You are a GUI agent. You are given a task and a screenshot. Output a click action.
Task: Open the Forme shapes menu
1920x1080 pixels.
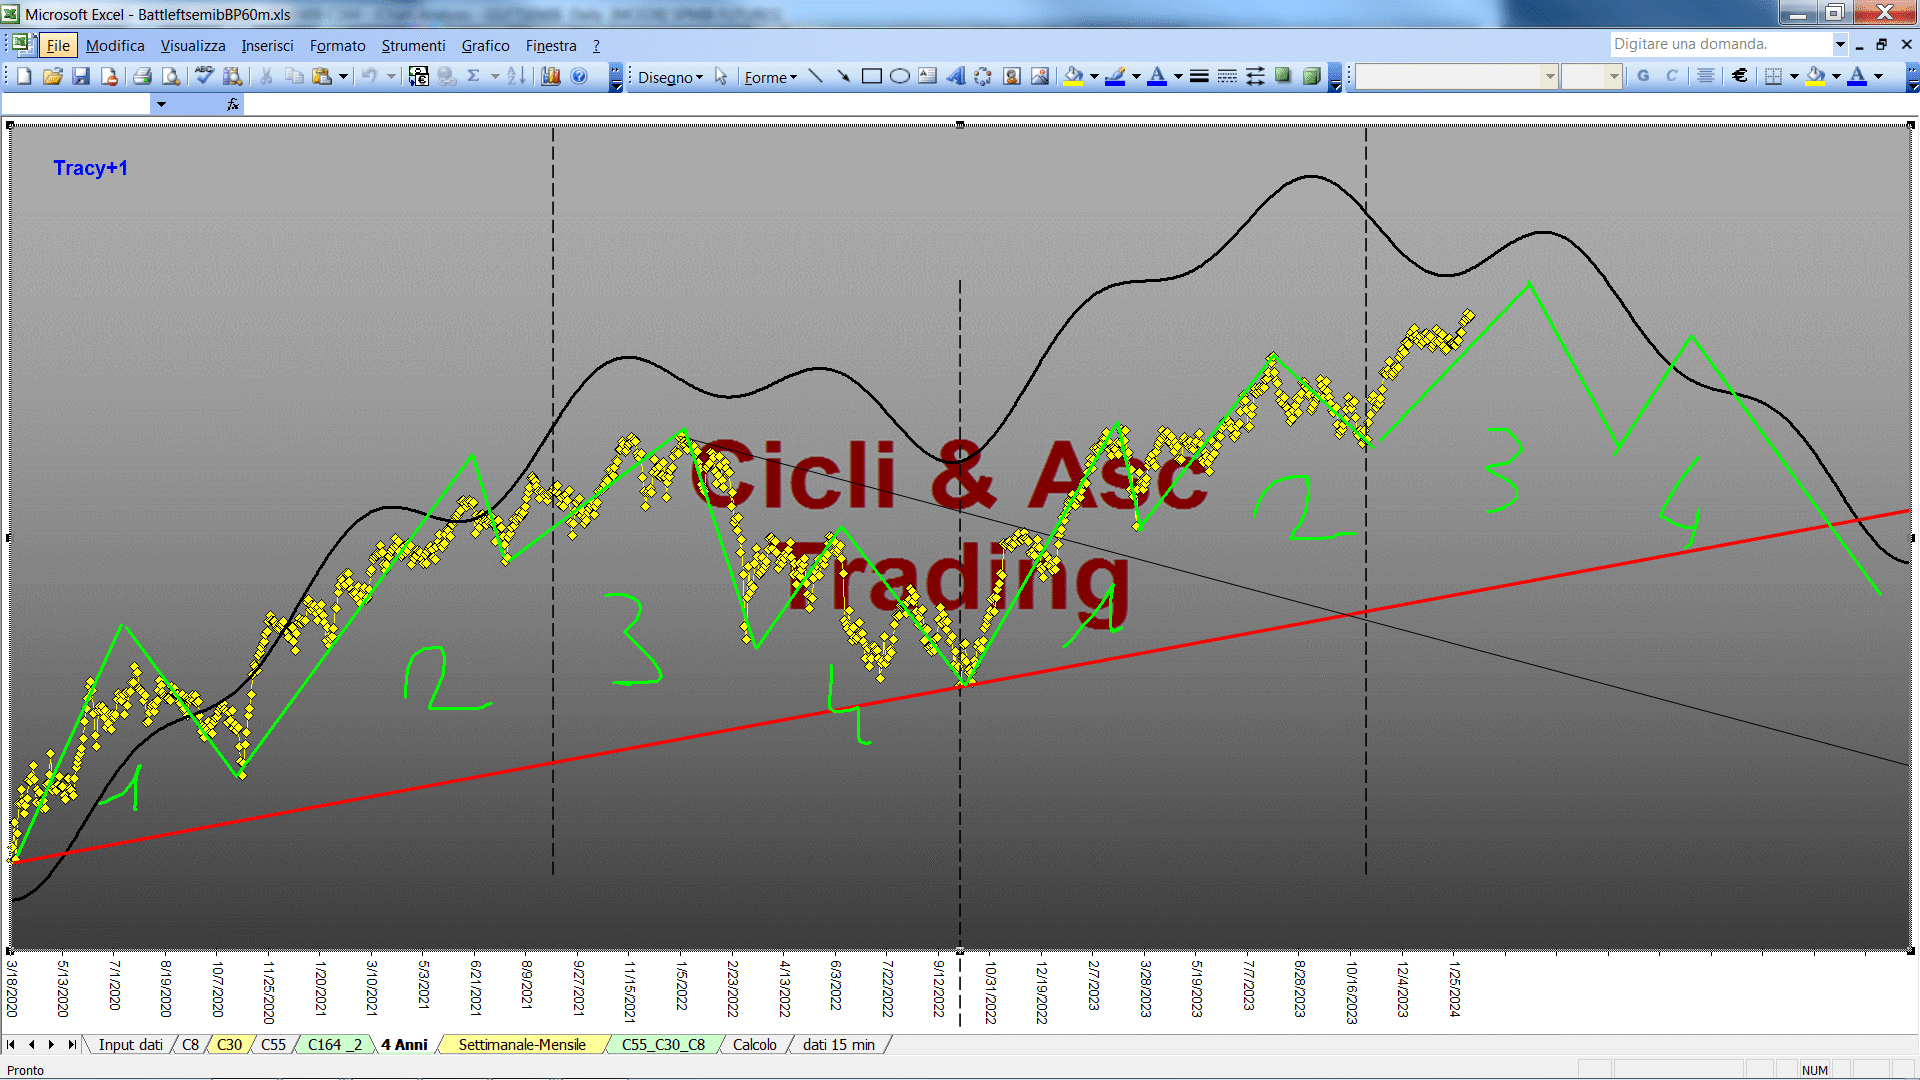click(770, 77)
